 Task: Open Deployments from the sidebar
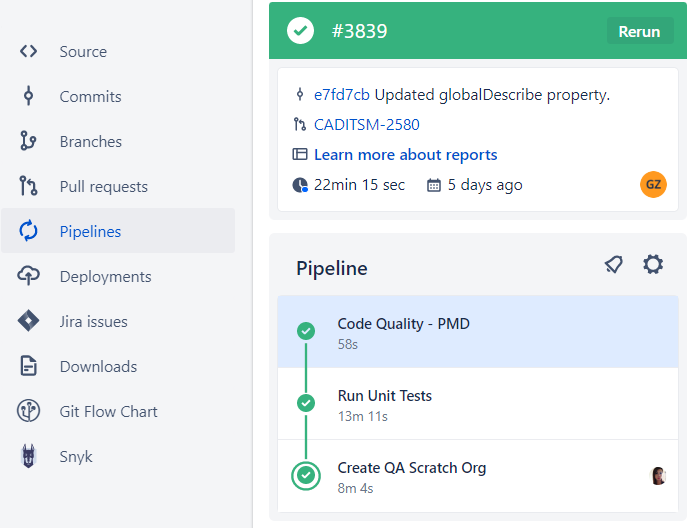(118, 276)
